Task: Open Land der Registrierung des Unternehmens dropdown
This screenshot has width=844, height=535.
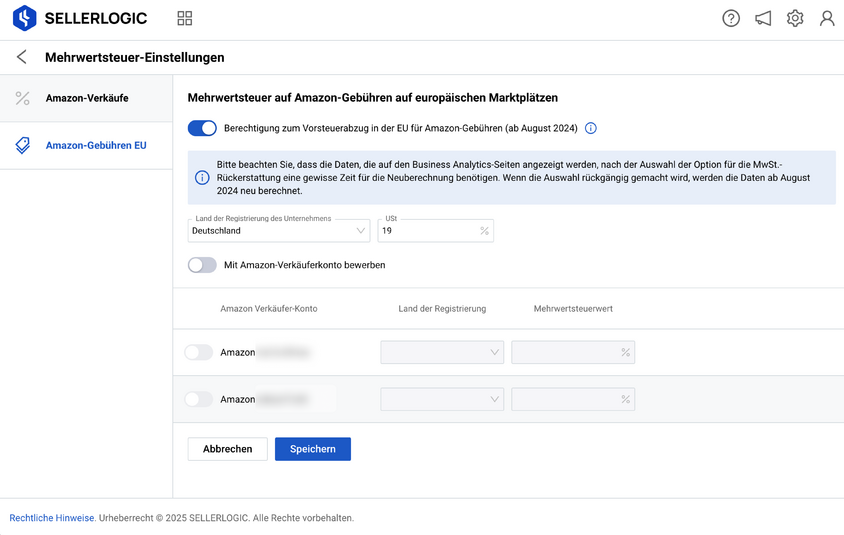Action: pyautogui.click(x=279, y=230)
